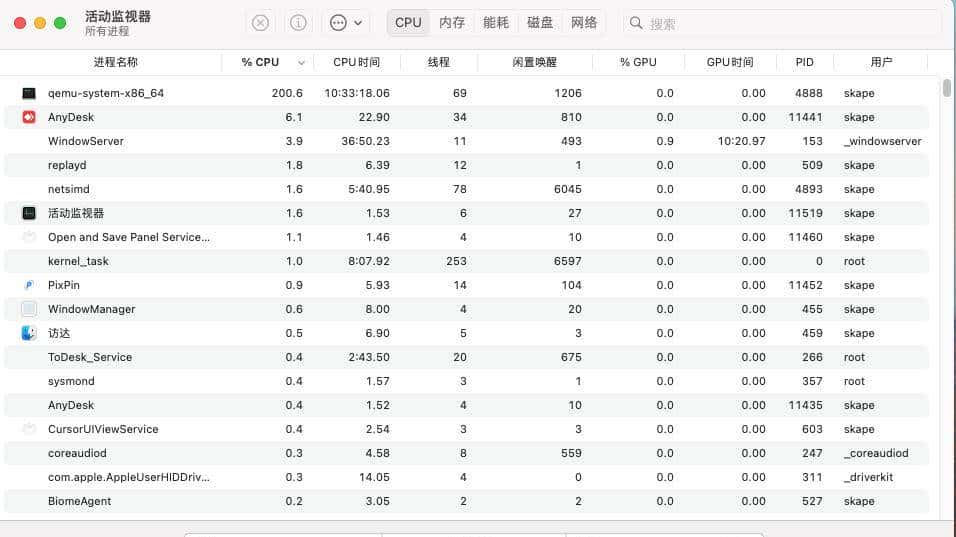Select the coreaudiod process row

coord(466,453)
